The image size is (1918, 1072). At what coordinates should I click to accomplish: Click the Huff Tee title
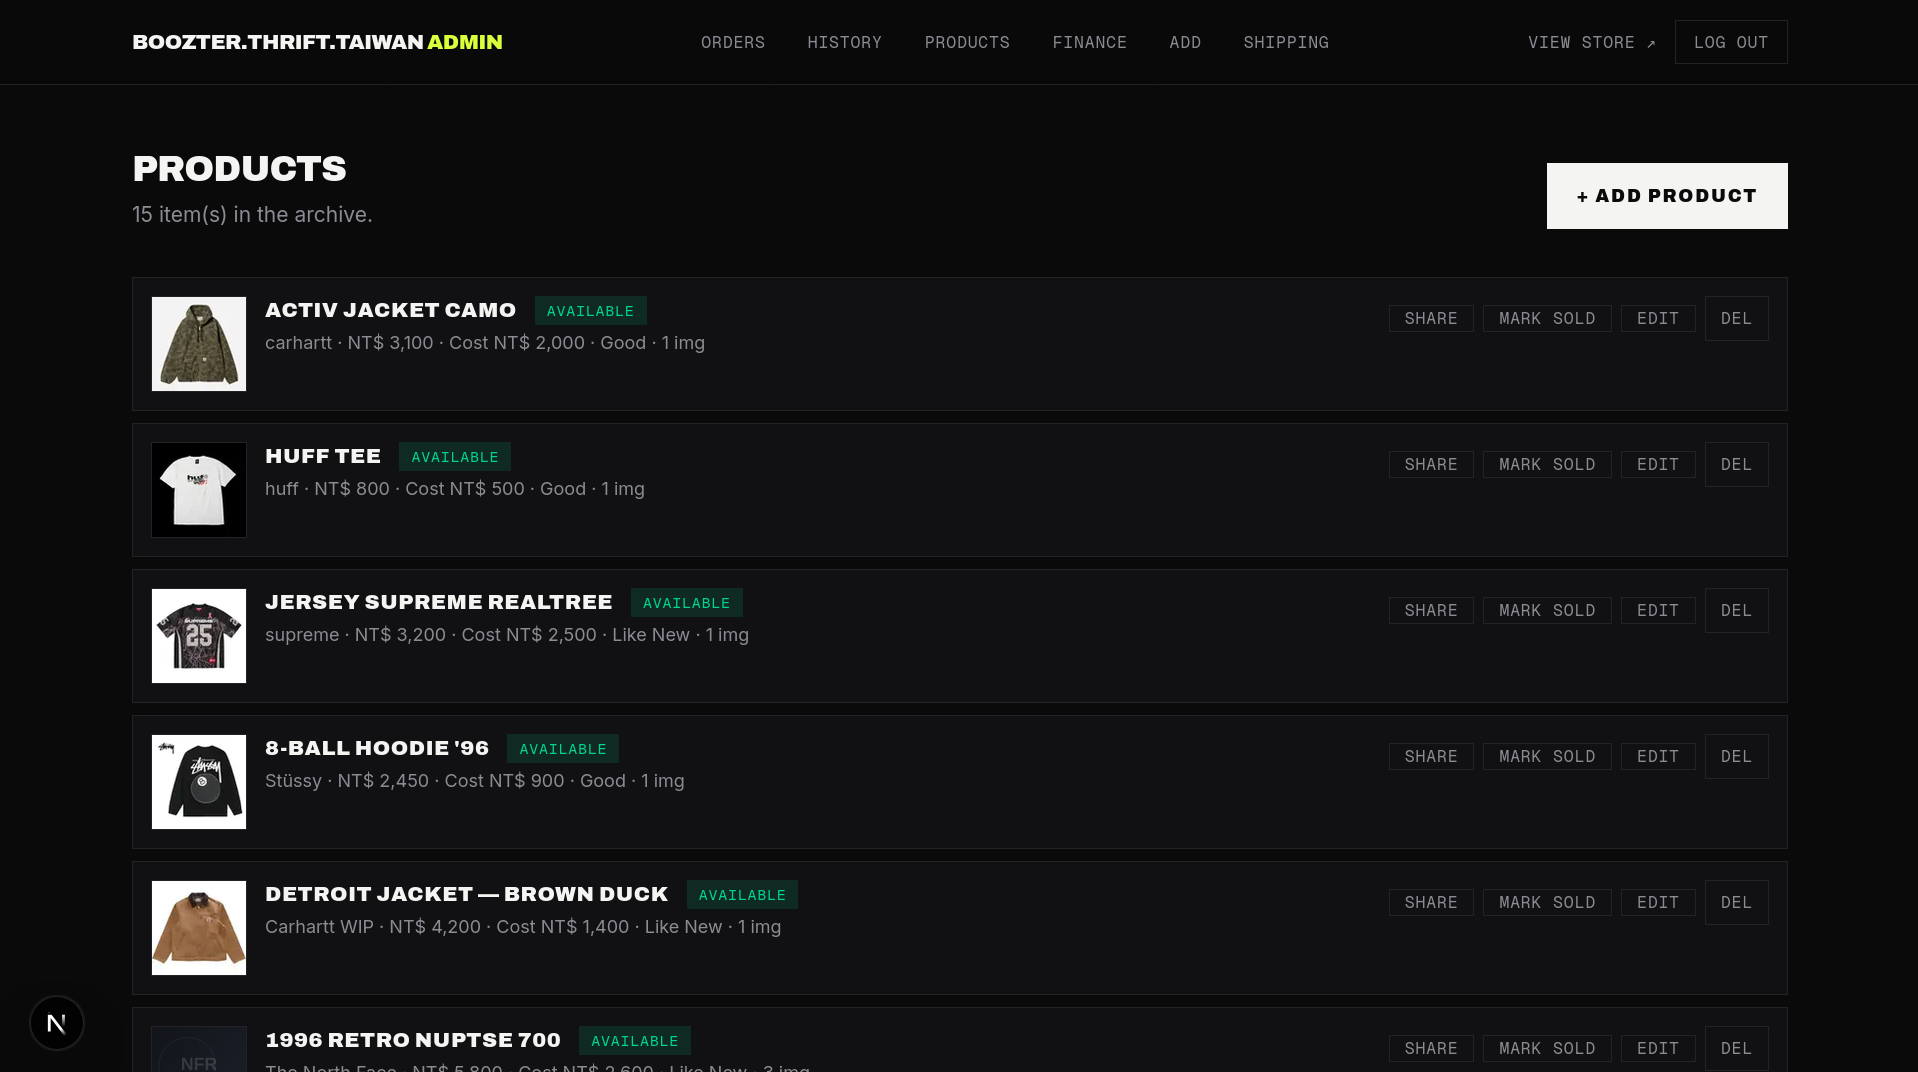click(x=323, y=456)
